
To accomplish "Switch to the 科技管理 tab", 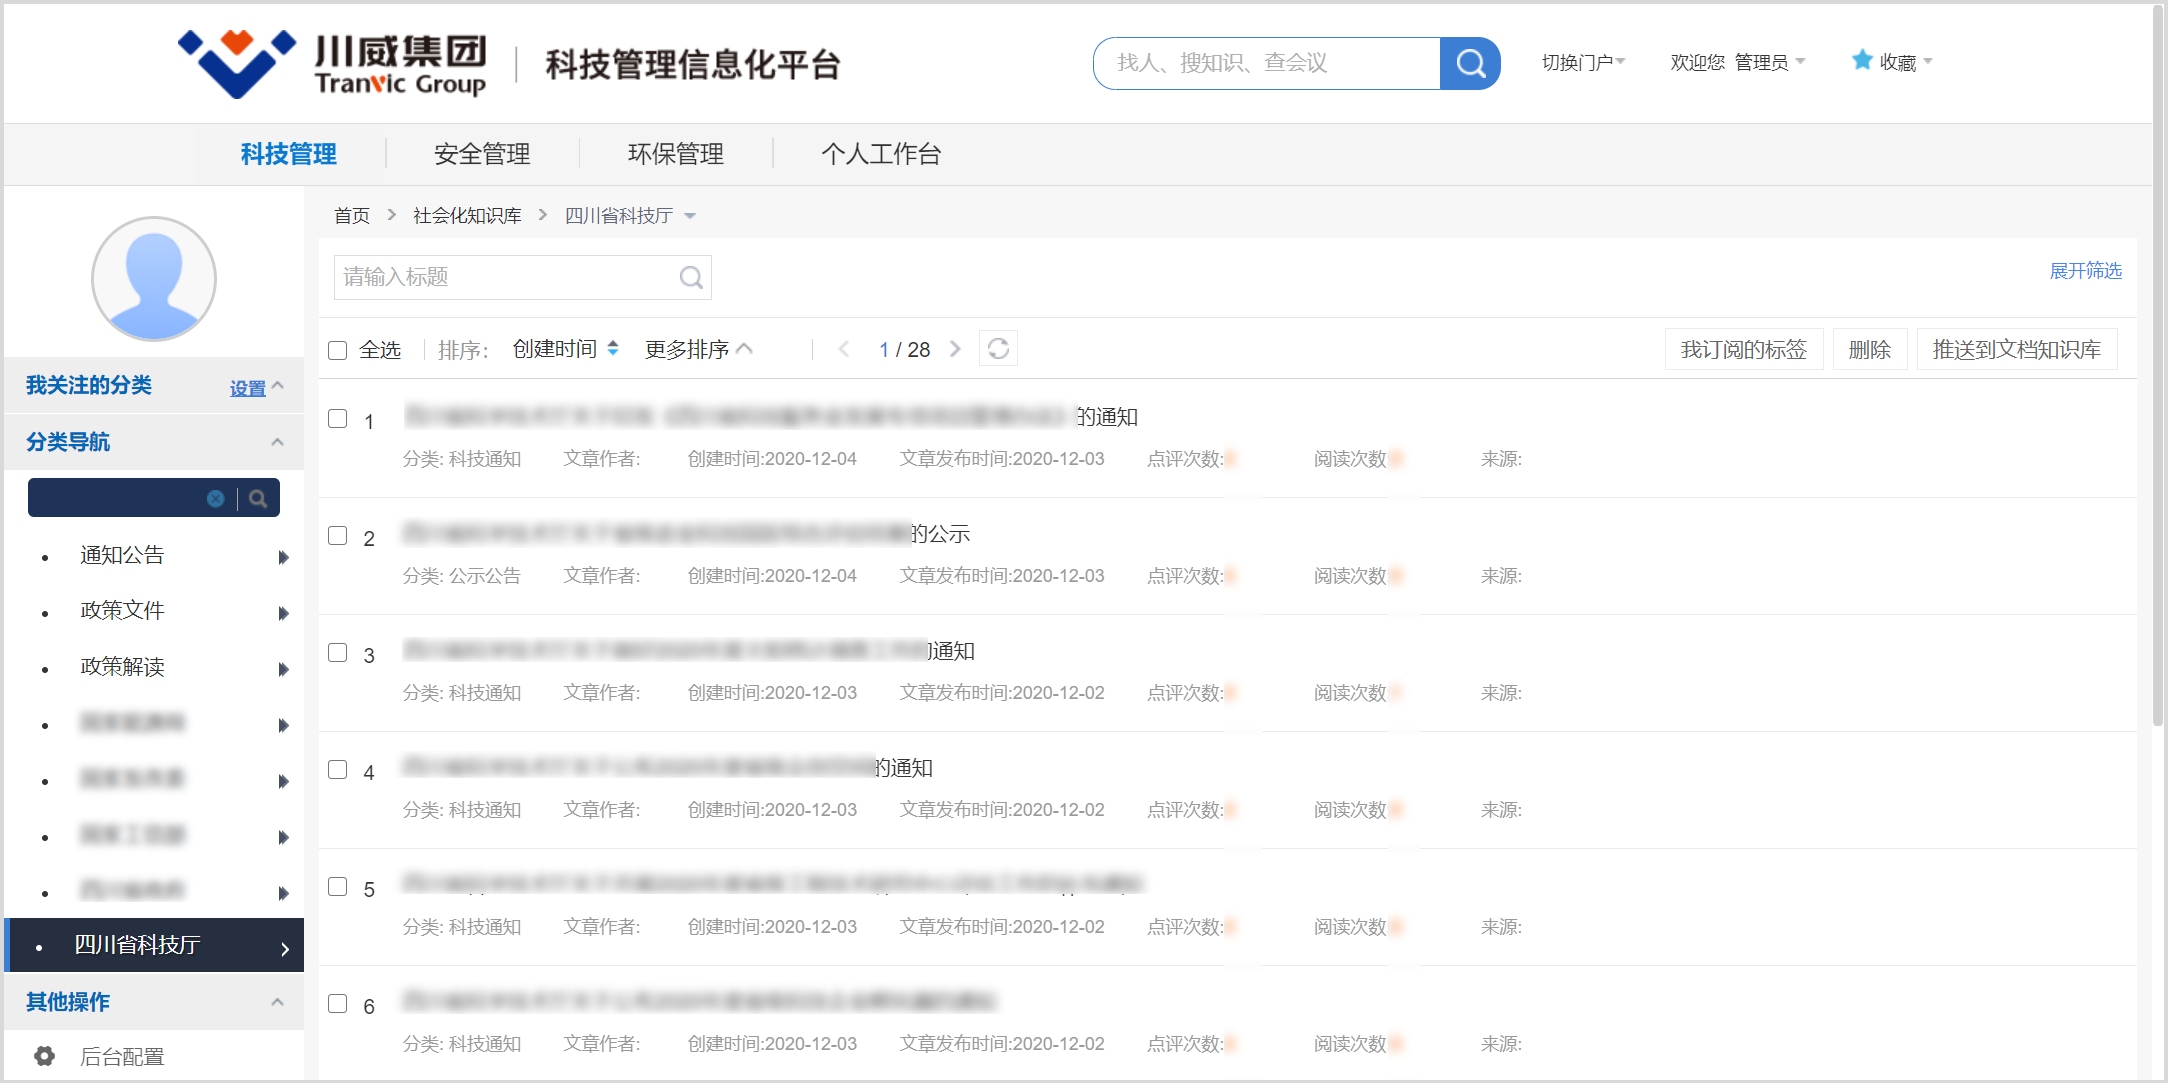I will (289, 154).
